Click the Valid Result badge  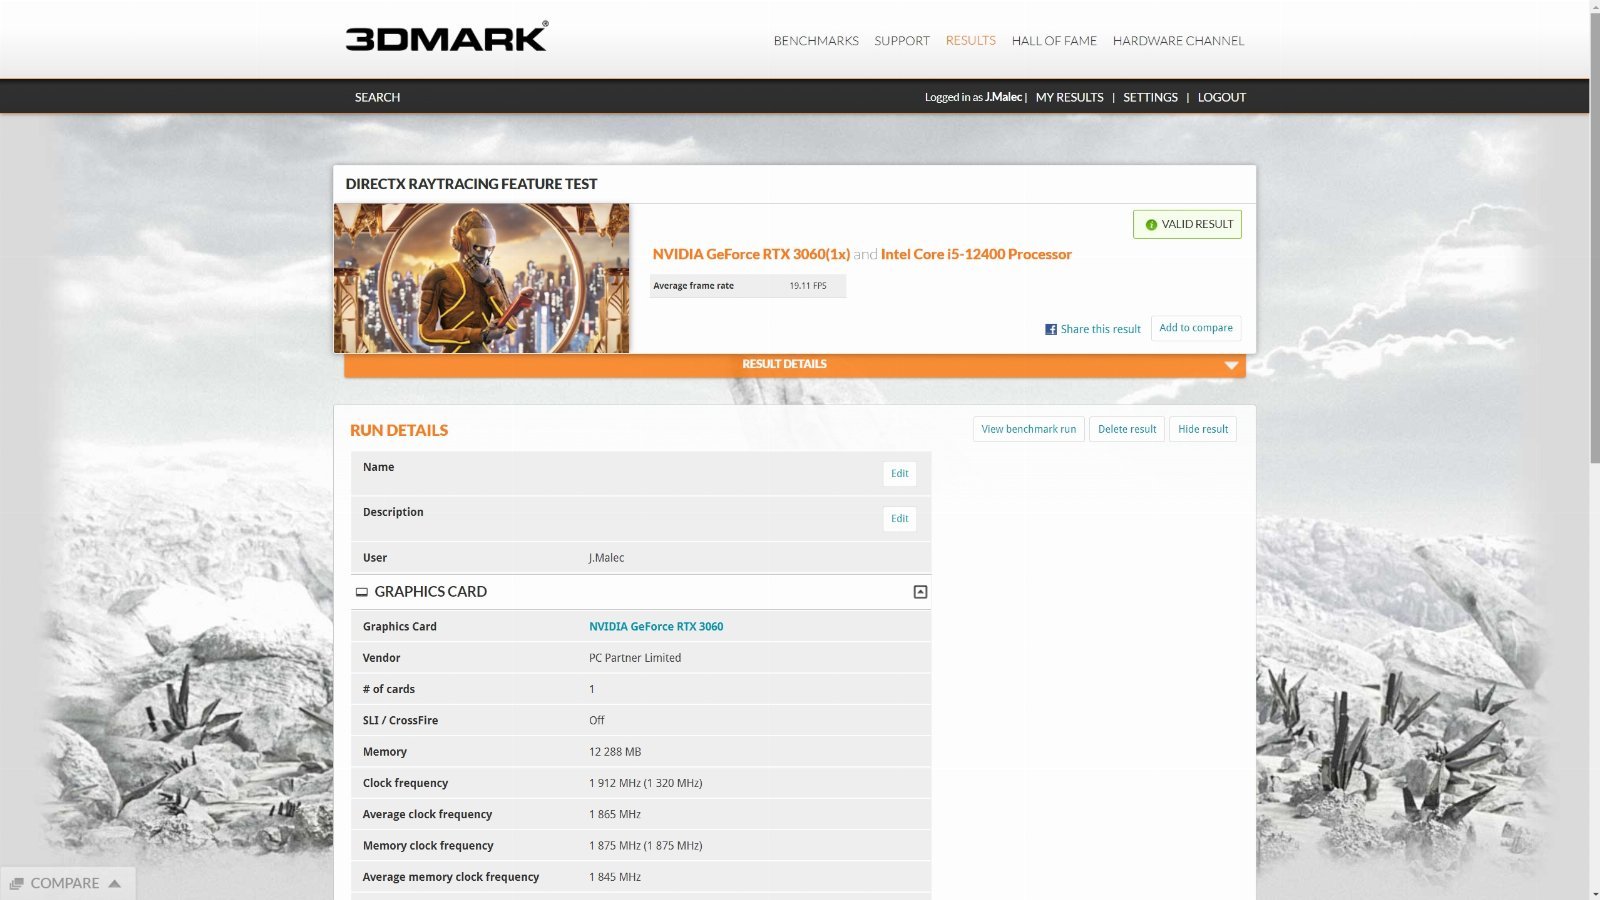click(x=1187, y=224)
